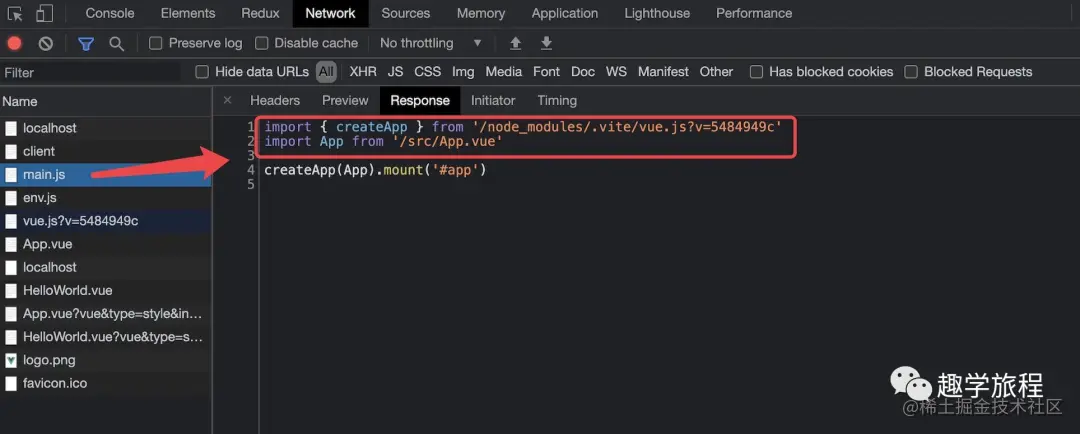
Task: Open the Lighthouse tab
Action: [x=657, y=13]
